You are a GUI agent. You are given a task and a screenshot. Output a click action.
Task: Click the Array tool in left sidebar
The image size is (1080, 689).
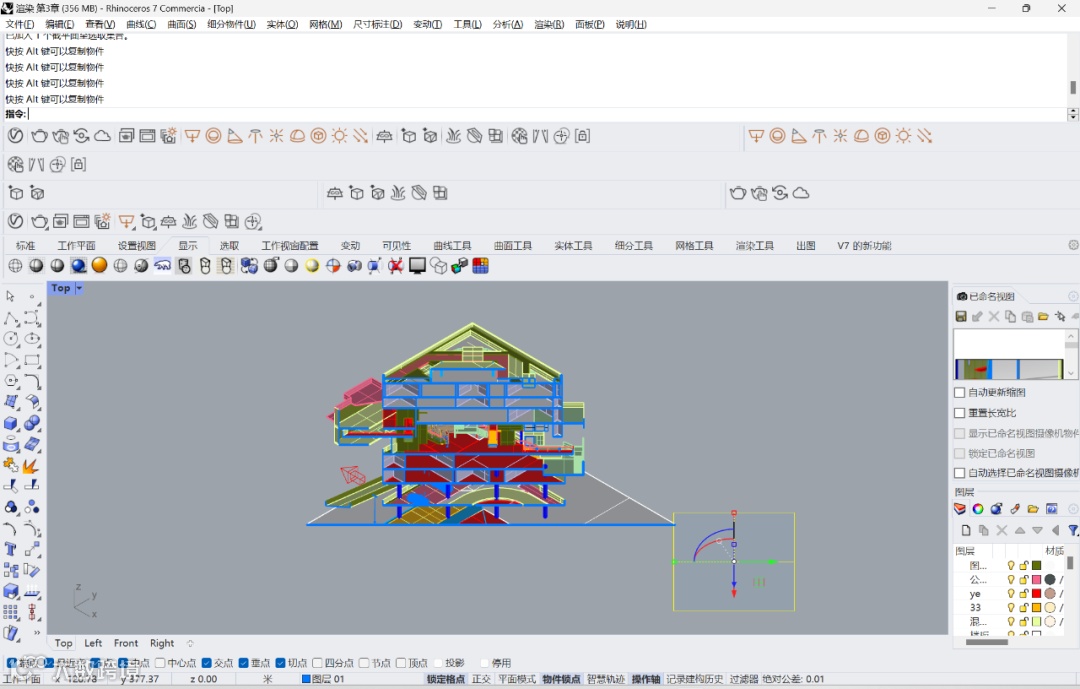[x=11, y=613]
